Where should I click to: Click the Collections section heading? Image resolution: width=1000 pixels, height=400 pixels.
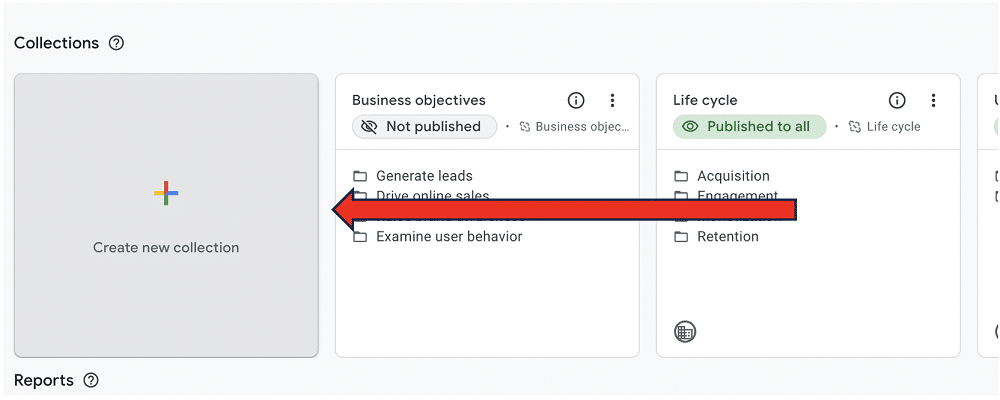click(x=57, y=43)
